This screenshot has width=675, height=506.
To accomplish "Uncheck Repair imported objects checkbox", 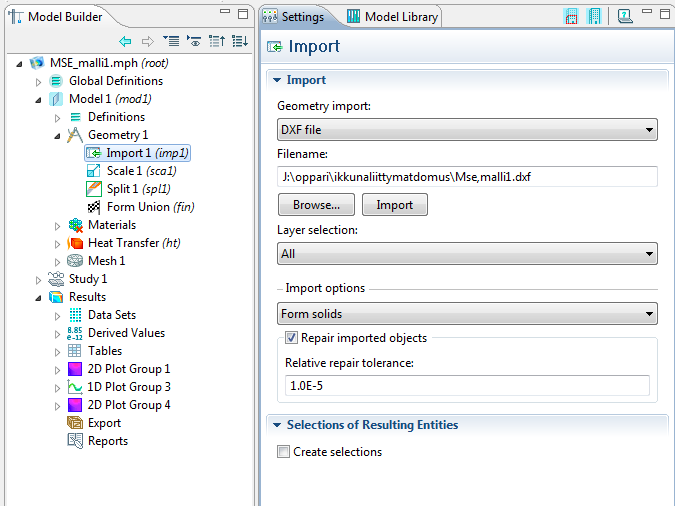I will (x=291, y=338).
